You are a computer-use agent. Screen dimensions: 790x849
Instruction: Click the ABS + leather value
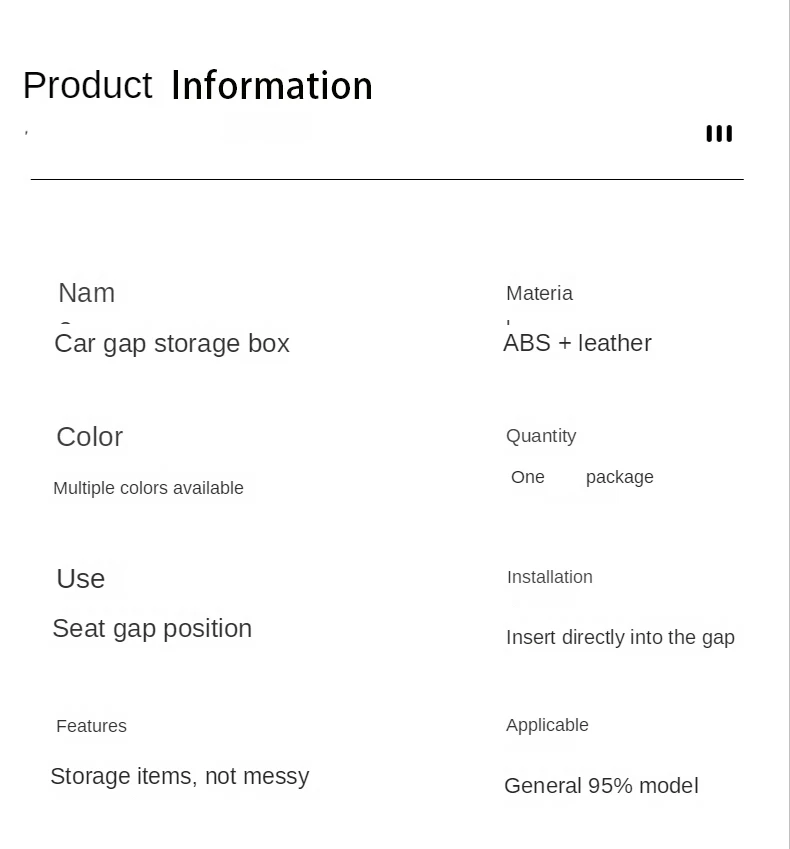point(577,343)
